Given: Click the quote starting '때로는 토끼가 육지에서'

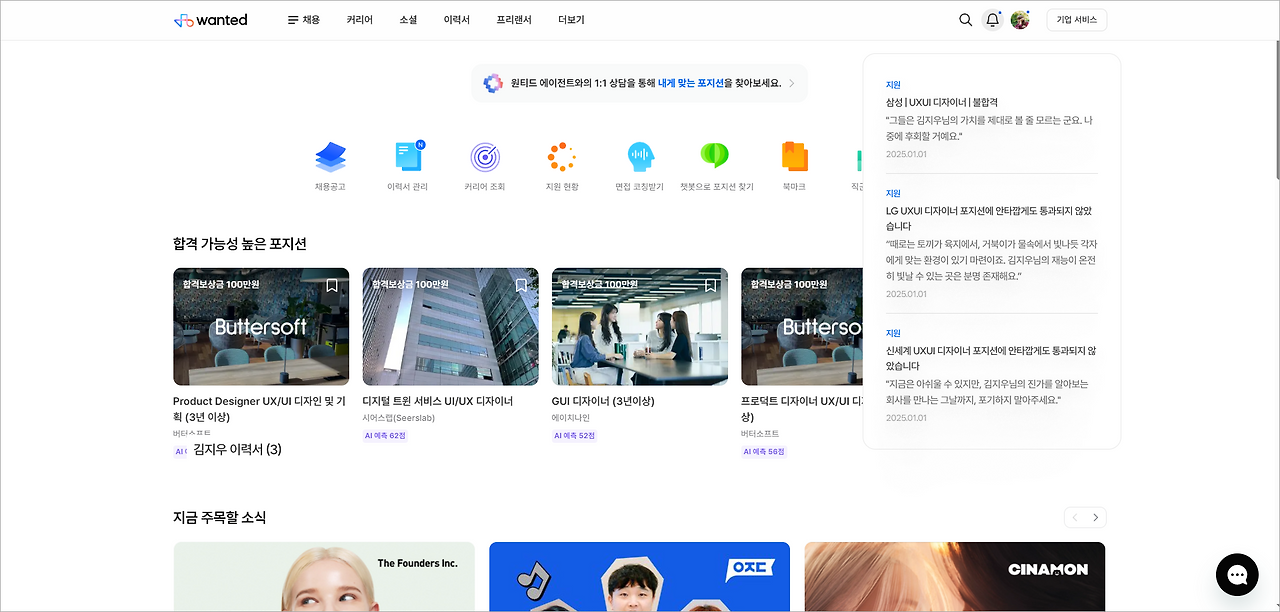Looking at the screenshot, I should click(991, 259).
